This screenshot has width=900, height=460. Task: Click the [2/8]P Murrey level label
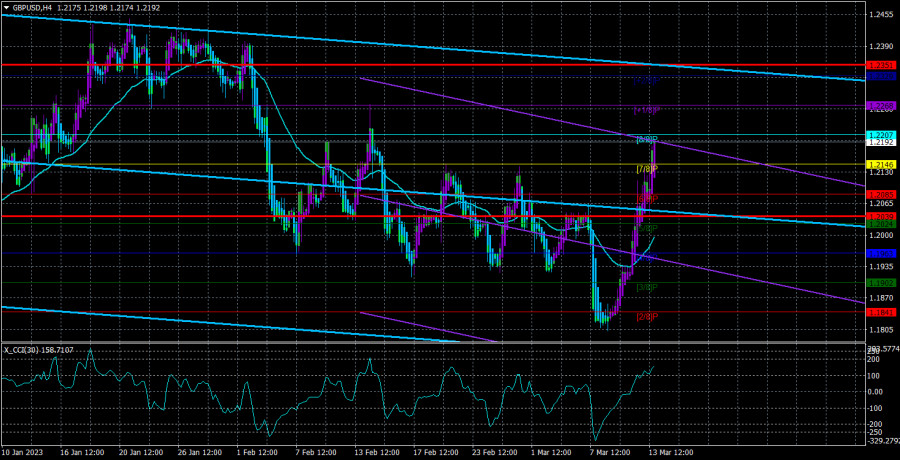[x=647, y=317]
